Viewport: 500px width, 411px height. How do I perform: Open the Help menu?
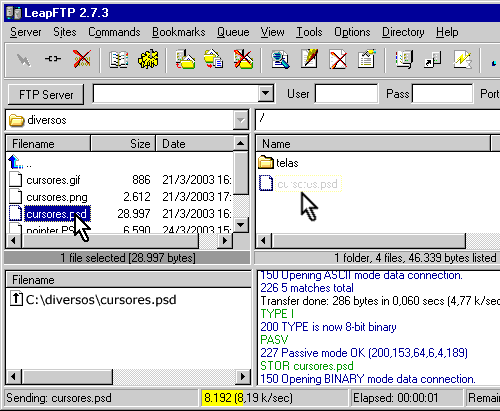pyautogui.click(x=447, y=32)
